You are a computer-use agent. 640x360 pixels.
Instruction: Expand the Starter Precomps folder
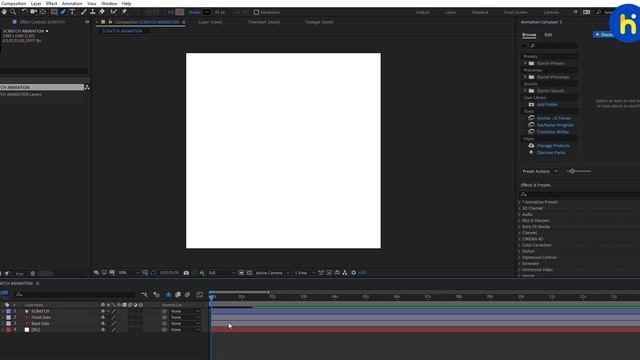pos(525,77)
